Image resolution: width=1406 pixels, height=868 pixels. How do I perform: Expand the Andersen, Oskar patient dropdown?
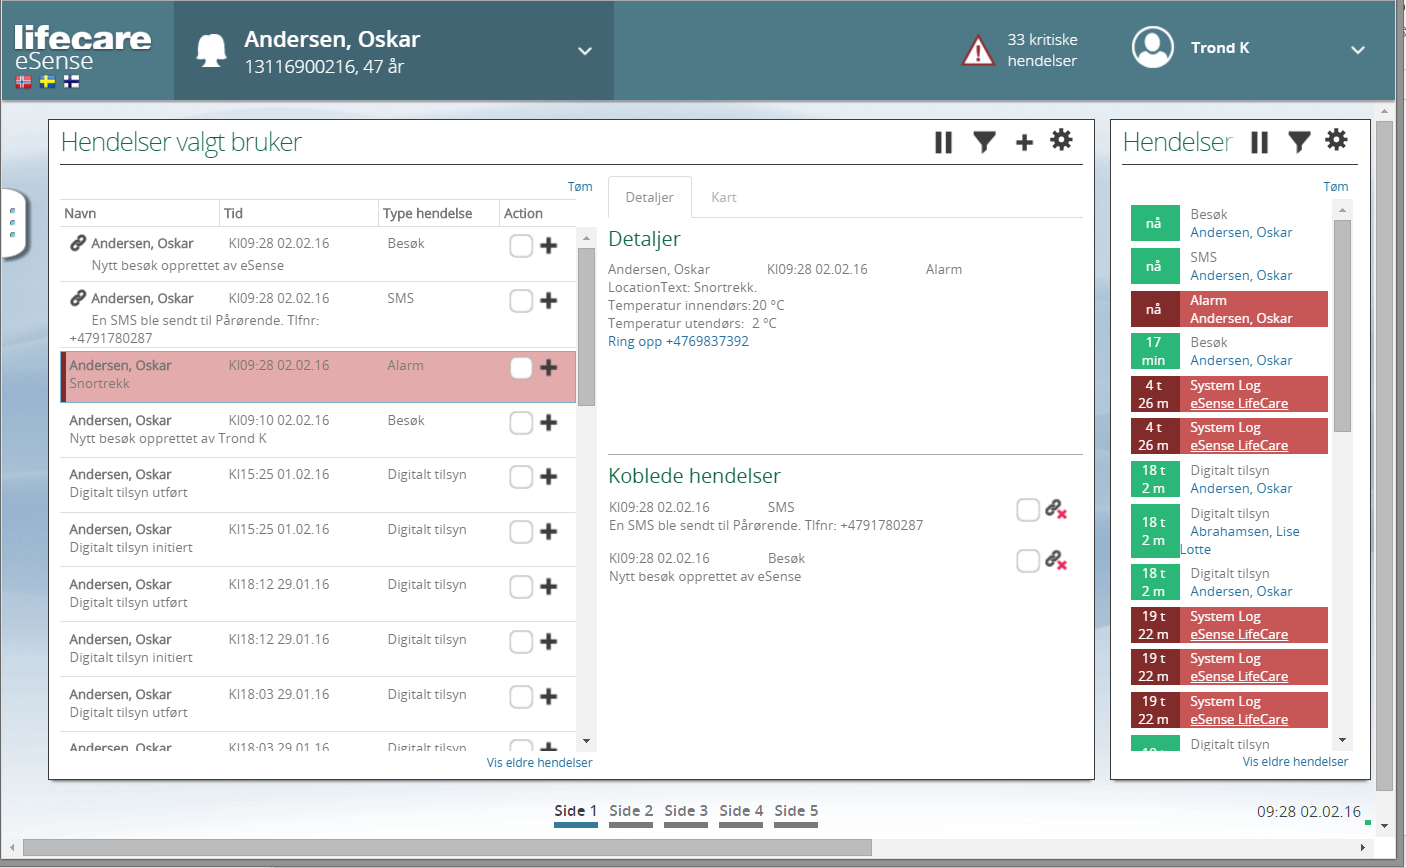tap(585, 51)
